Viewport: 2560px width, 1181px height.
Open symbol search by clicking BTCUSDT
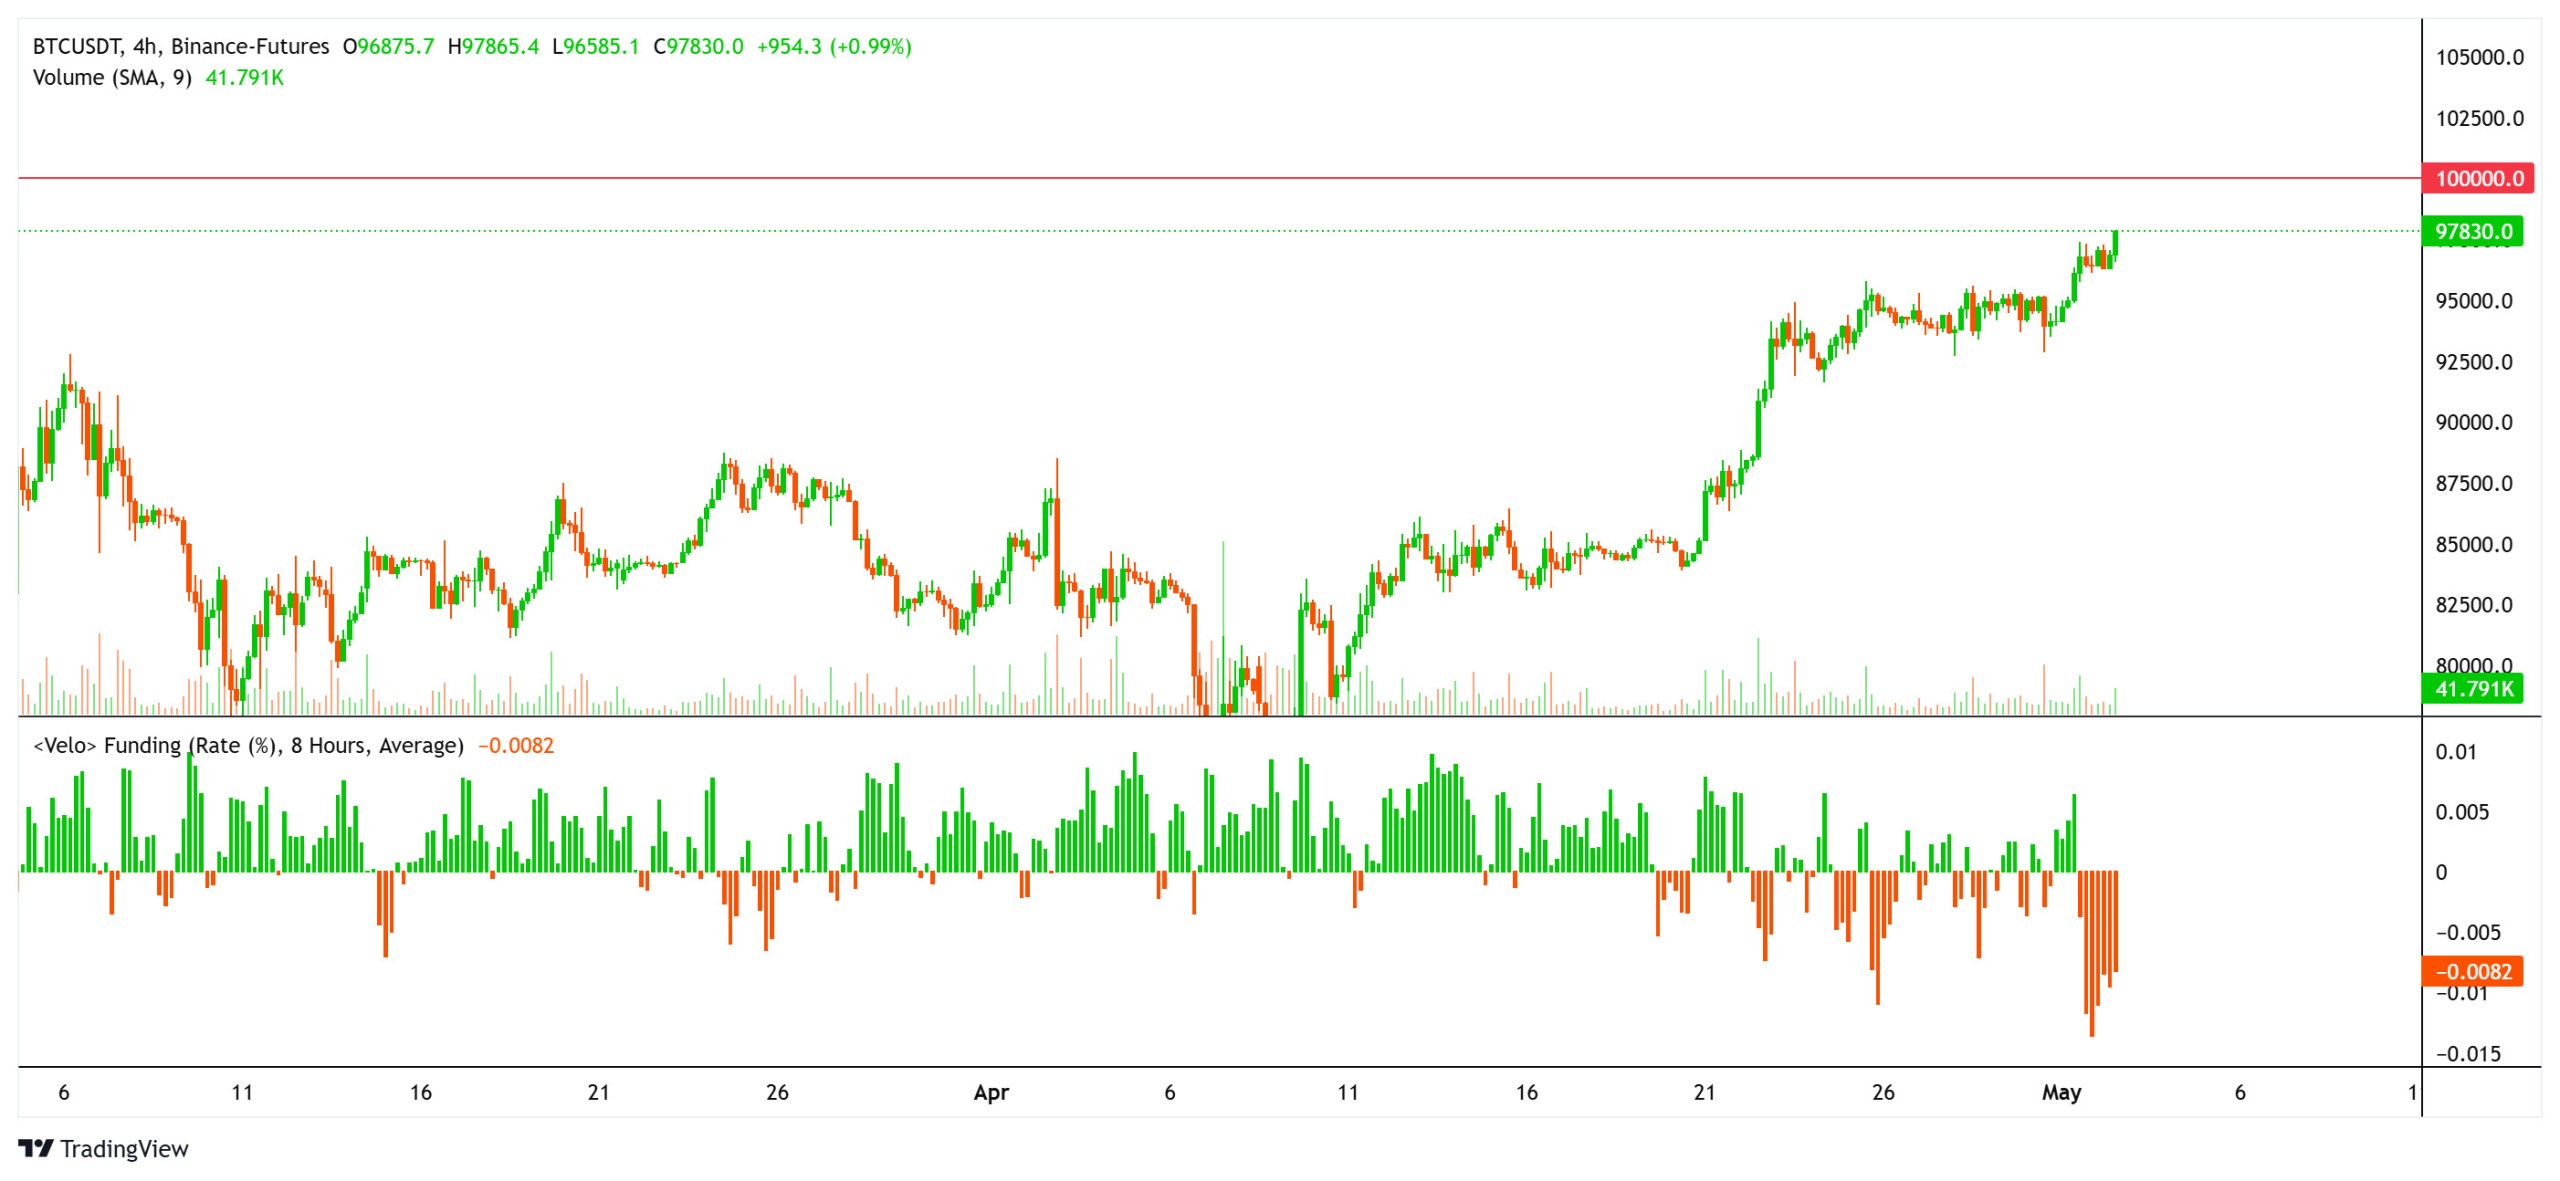click(76, 44)
